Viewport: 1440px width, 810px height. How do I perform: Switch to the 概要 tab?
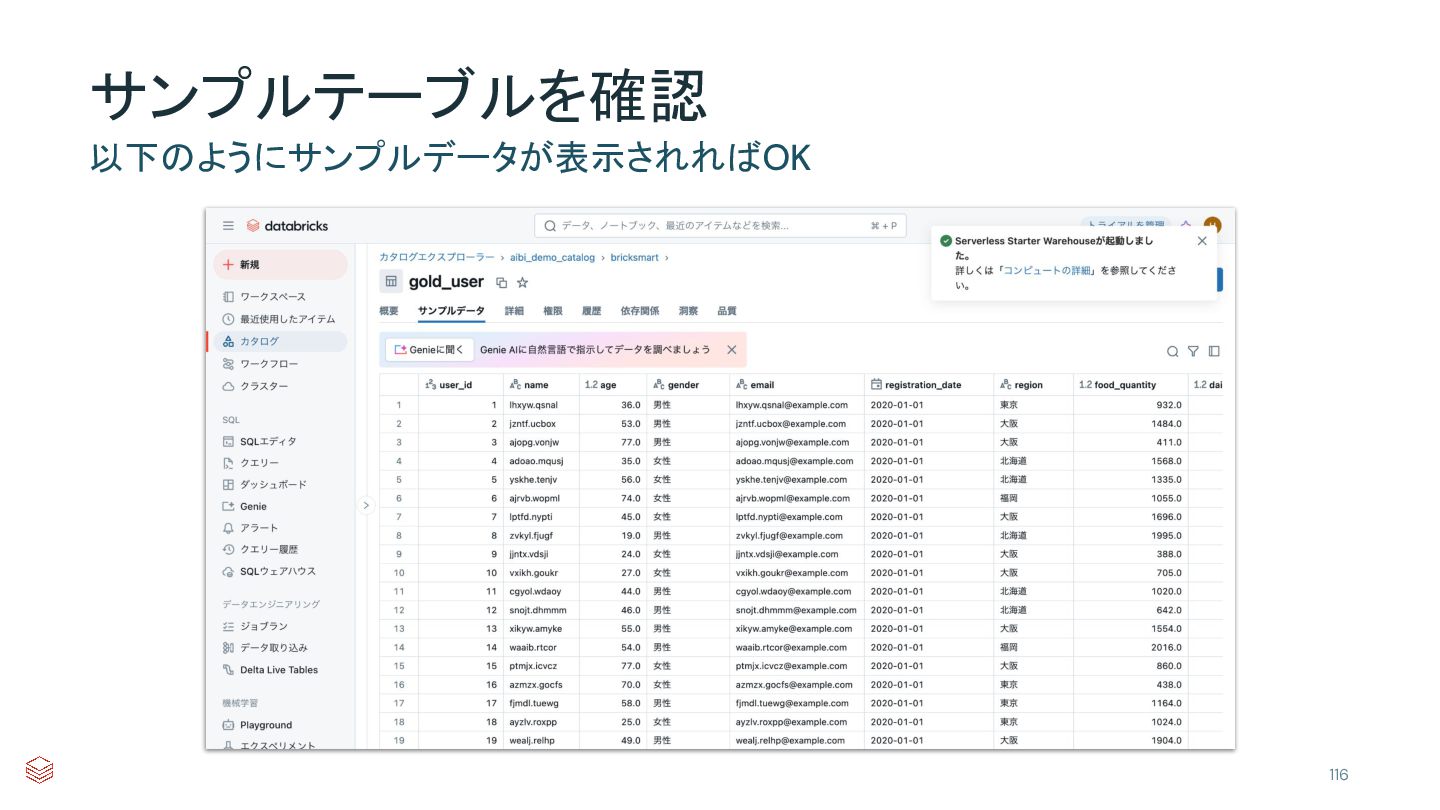(x=389, y=311)
